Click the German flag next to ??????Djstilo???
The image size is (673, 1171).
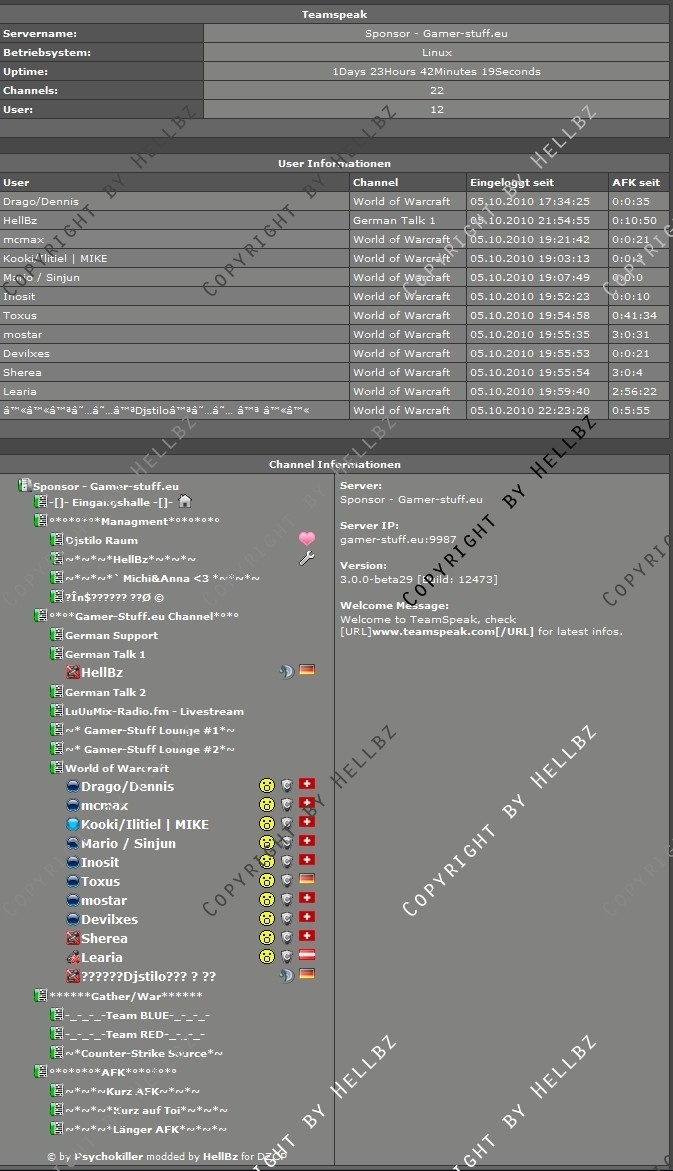[x=307, y=973]
